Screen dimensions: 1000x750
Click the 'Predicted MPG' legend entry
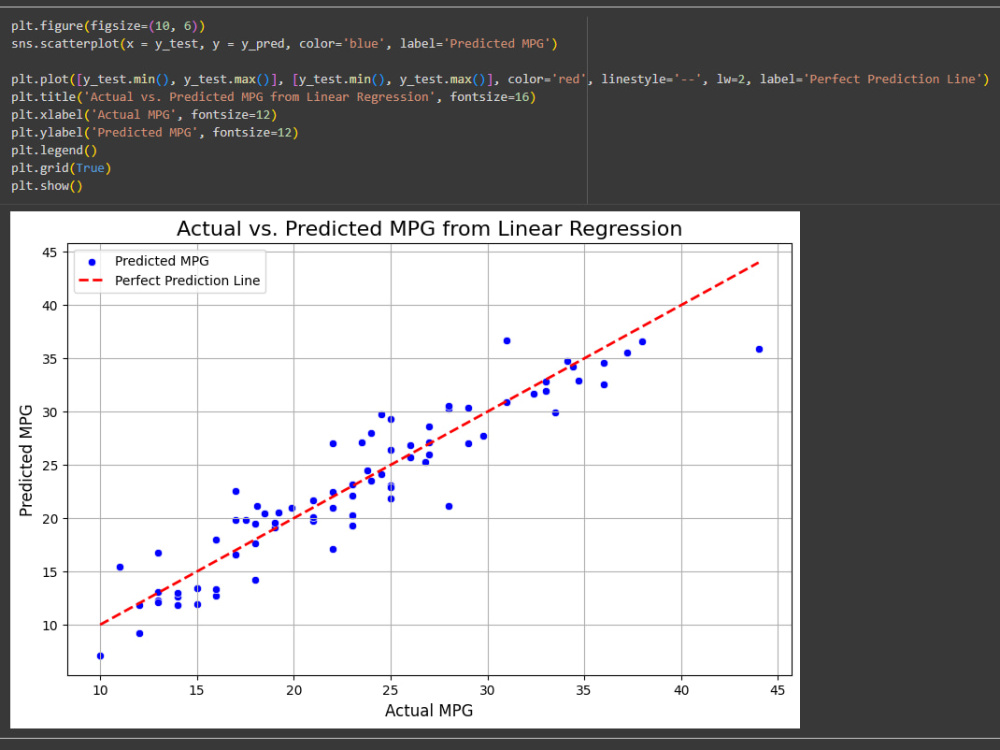162,261
